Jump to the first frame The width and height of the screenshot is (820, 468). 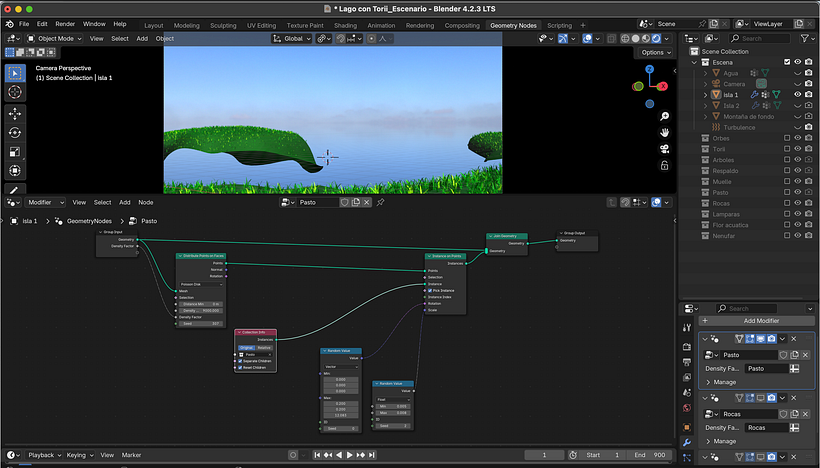point(317,455)
